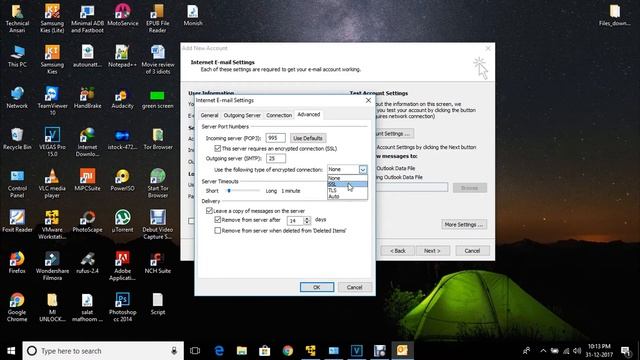Select the NCH Suite desktop icon
The height and width of the screenshot is (360, 640).
(x=158, y=262)
